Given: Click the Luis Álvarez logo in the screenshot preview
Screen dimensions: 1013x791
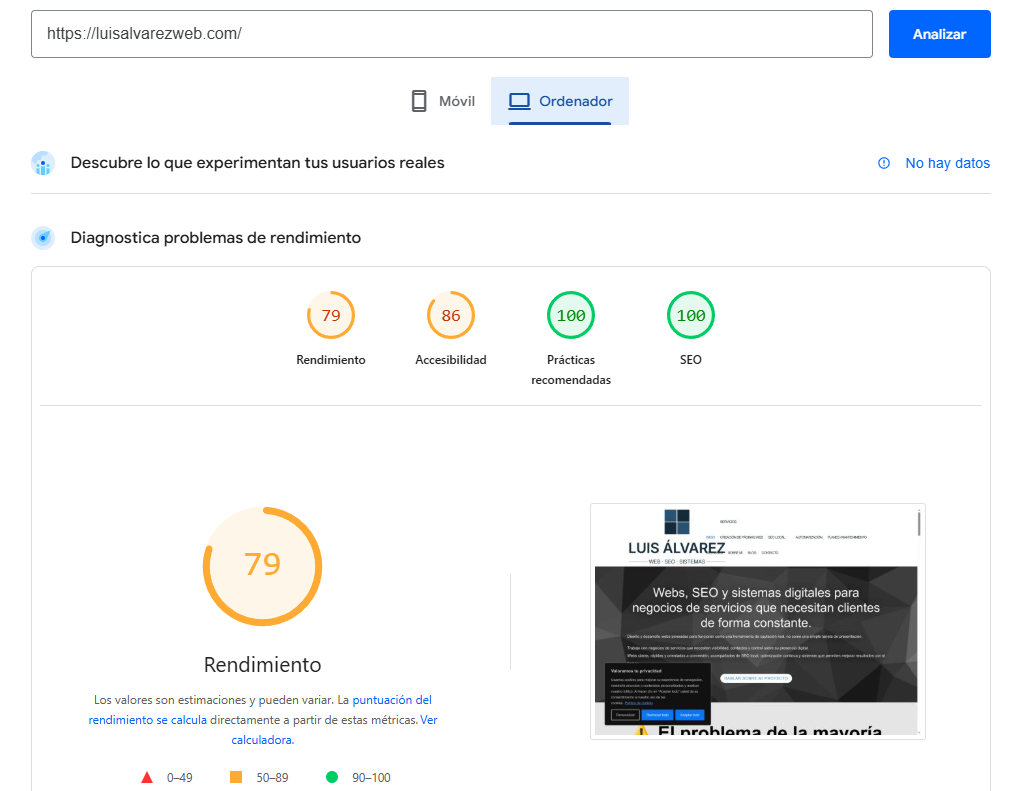Looking at the screenshot, I should [677, 535].
